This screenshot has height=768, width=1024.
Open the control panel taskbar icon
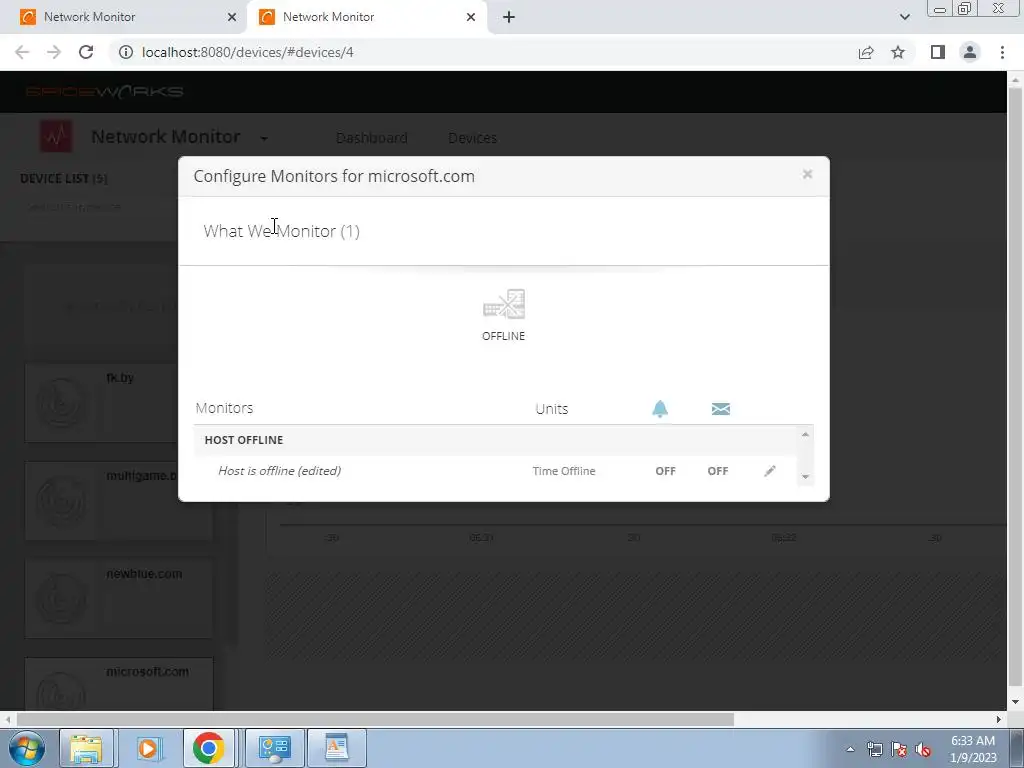click(275, 748)
